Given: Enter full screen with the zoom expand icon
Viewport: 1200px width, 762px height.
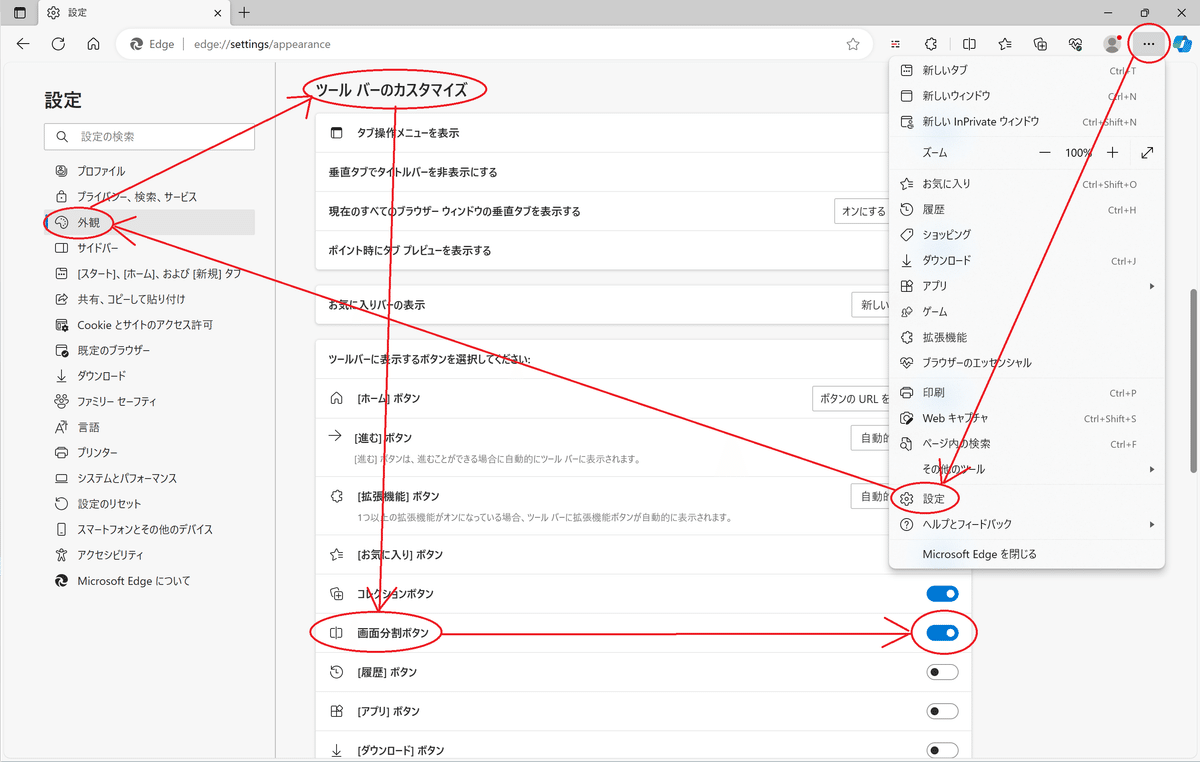Looking at the screenshot, I should (1147, 153).
